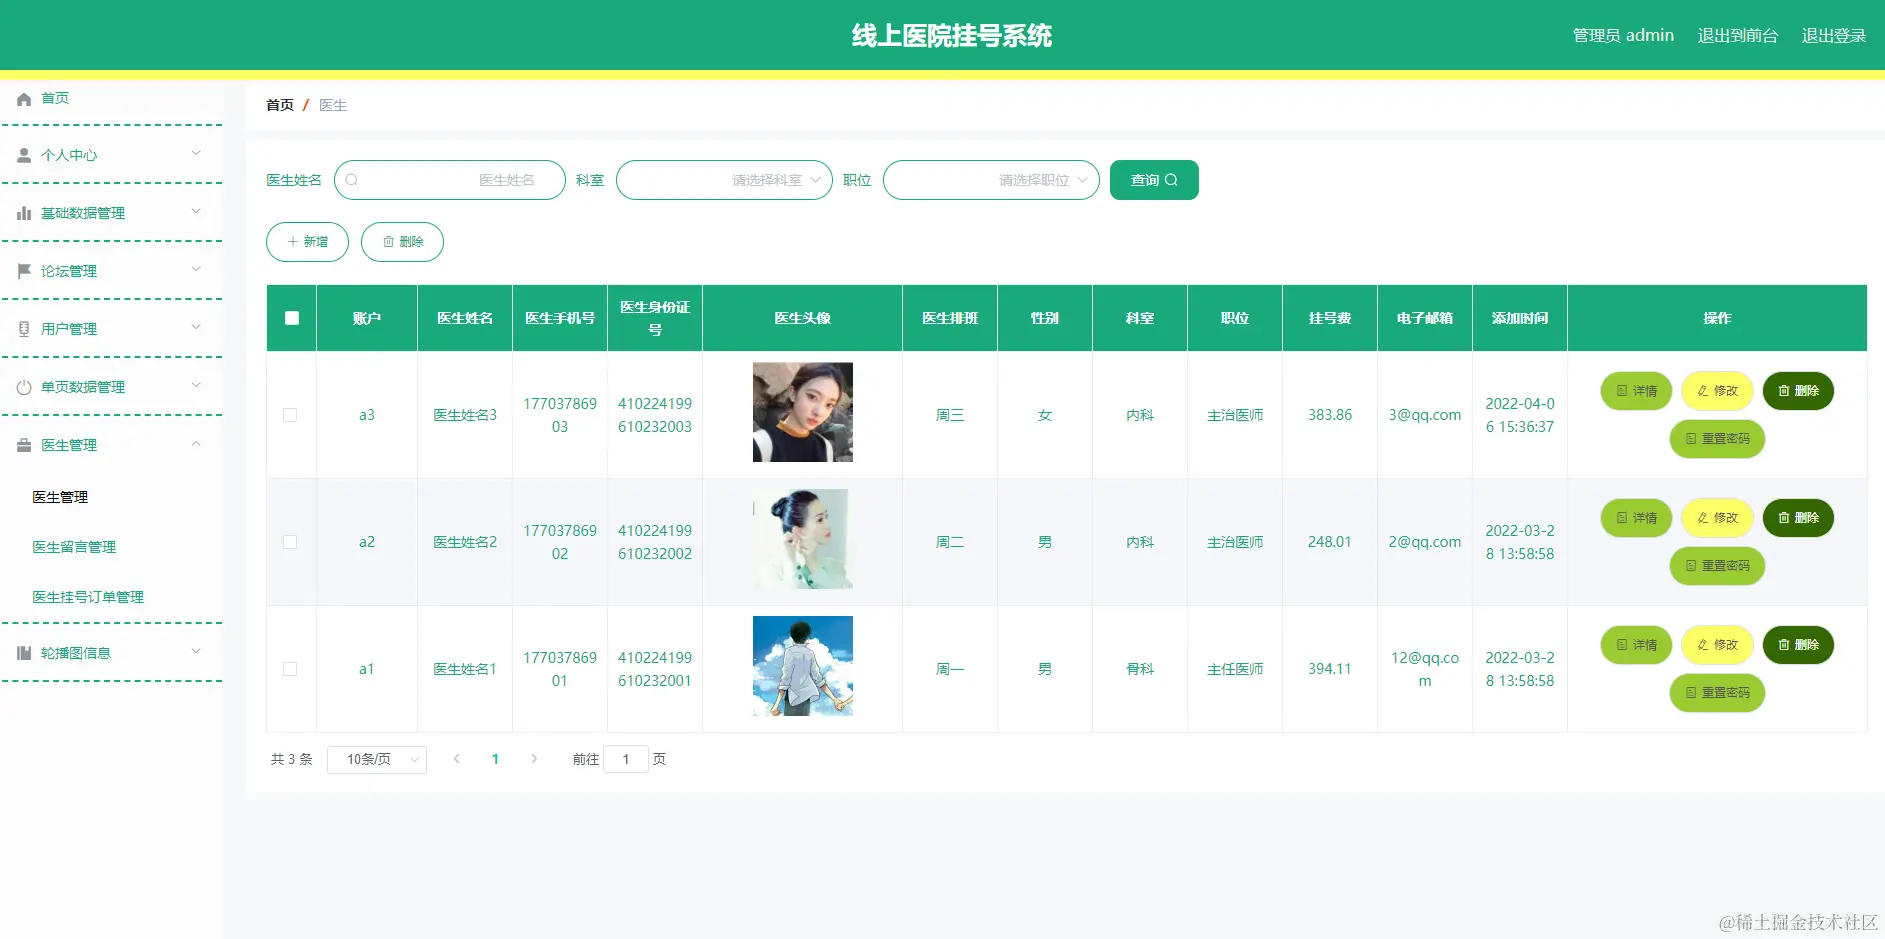Click doctor a2's avatar thumbnail
The image size is (1885, 939).
[x=802, y=539]
